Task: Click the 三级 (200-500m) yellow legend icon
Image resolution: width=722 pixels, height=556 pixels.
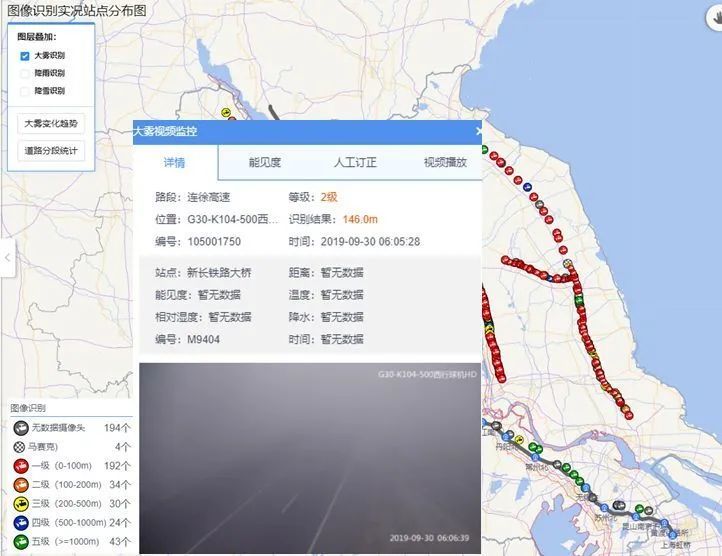Action: pyautogui.click(x=21, y=504)
